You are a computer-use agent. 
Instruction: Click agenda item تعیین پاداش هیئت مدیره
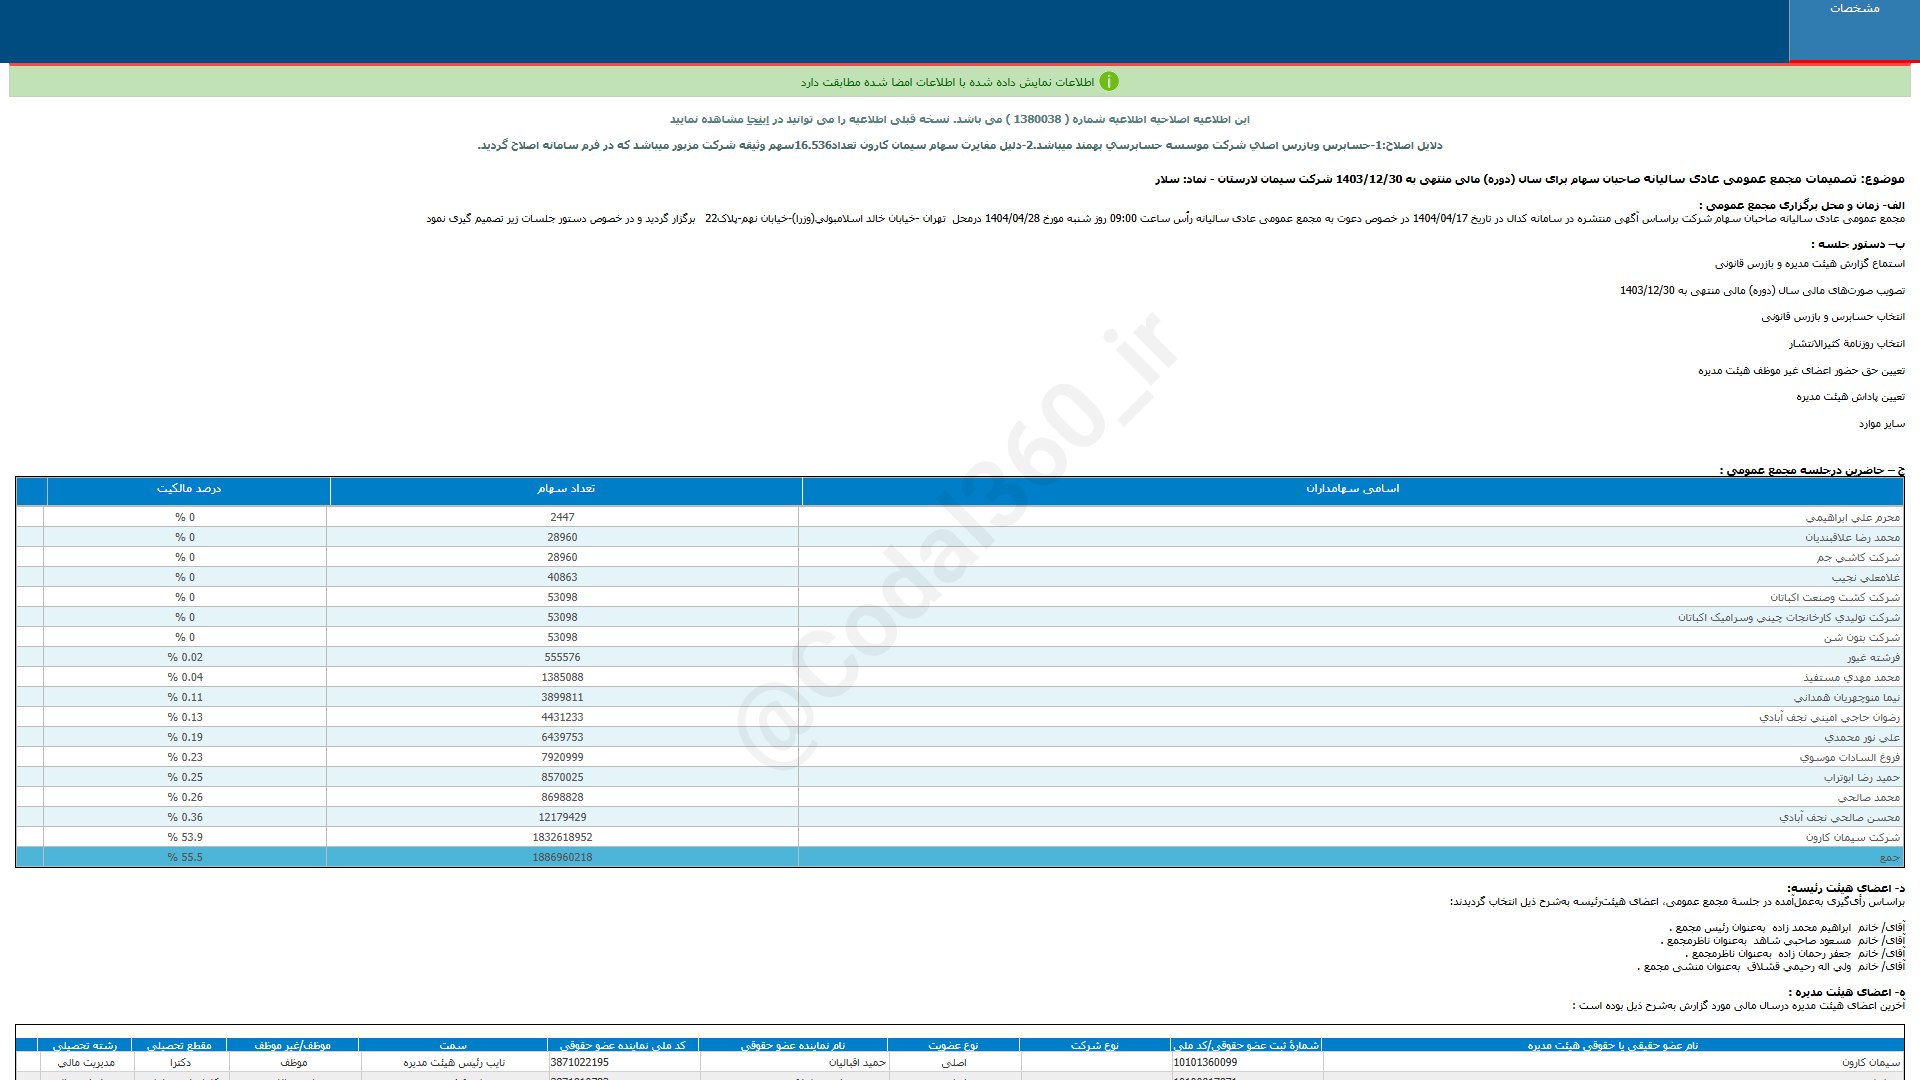pyautogui.click(x=1850, y=397)
